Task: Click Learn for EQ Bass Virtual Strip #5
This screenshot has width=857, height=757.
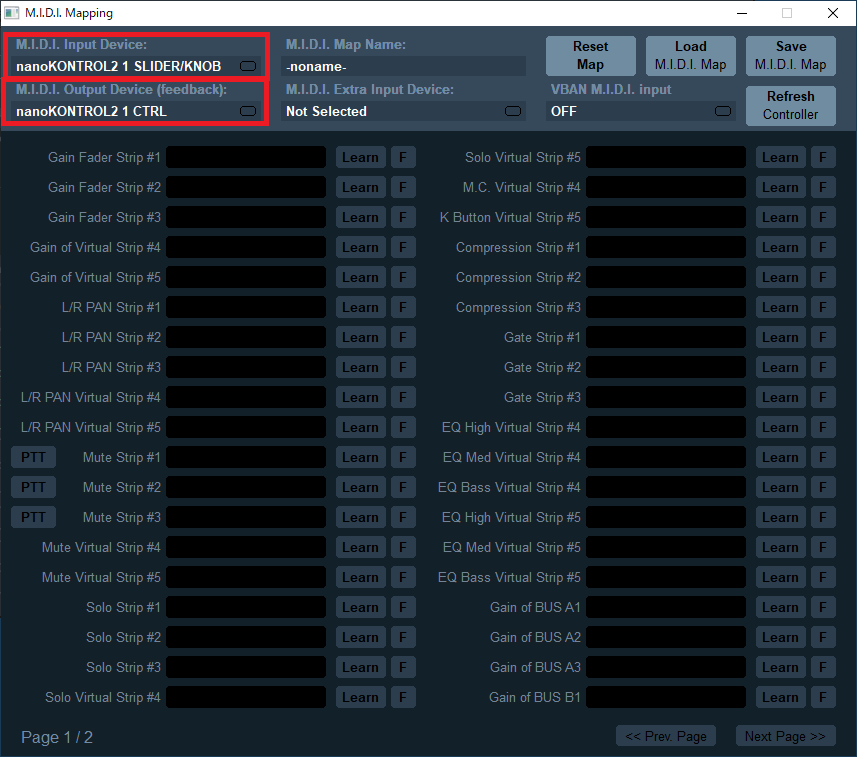Action: (x=780, y=578)
